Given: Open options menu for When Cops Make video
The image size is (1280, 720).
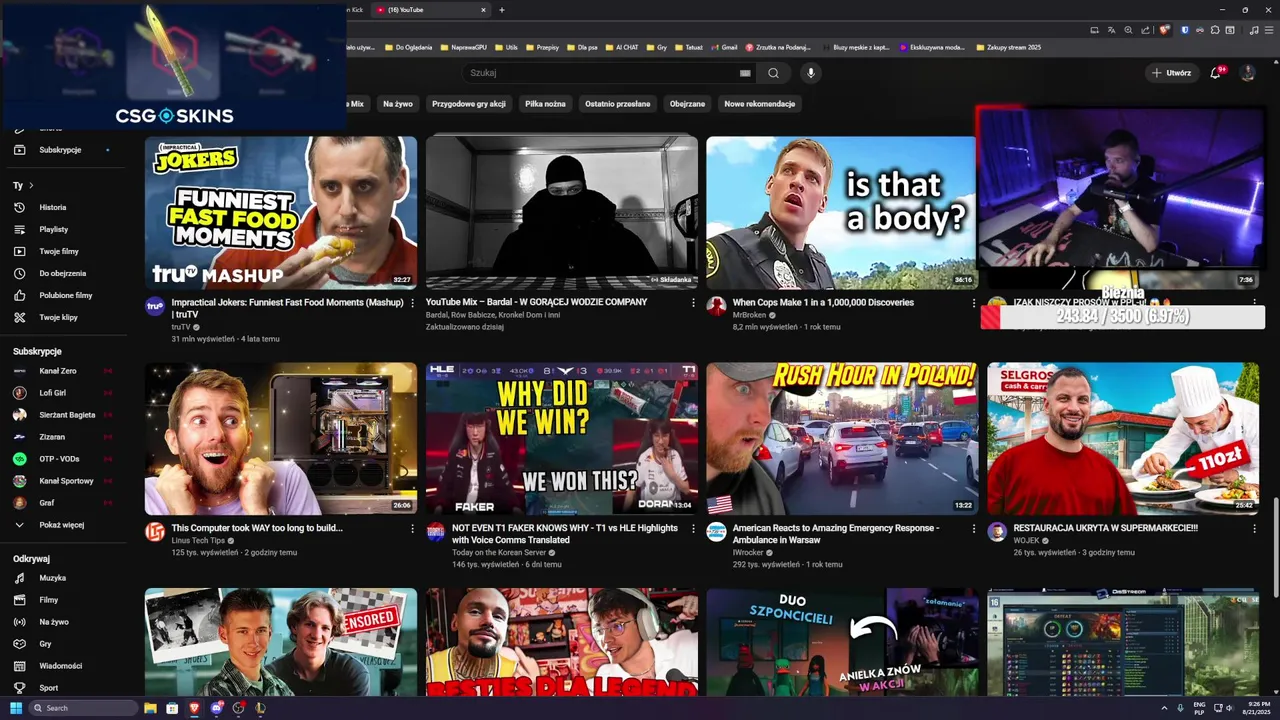Looking at the screenshot, I should (974, 303).
